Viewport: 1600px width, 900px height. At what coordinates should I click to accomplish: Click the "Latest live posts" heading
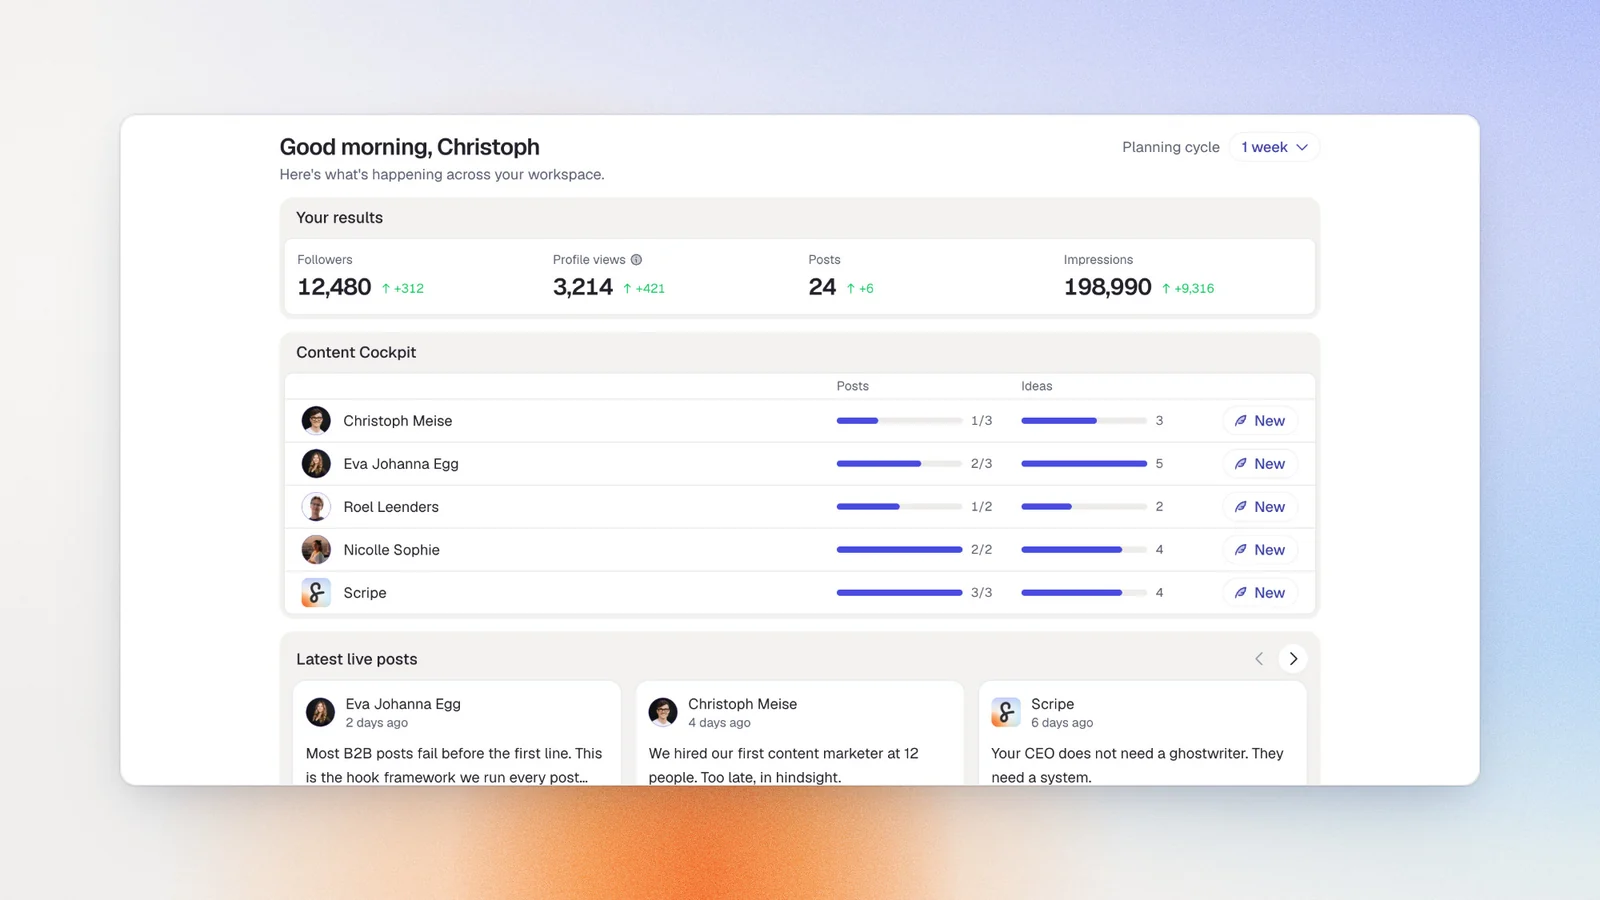tap(357, 659)
